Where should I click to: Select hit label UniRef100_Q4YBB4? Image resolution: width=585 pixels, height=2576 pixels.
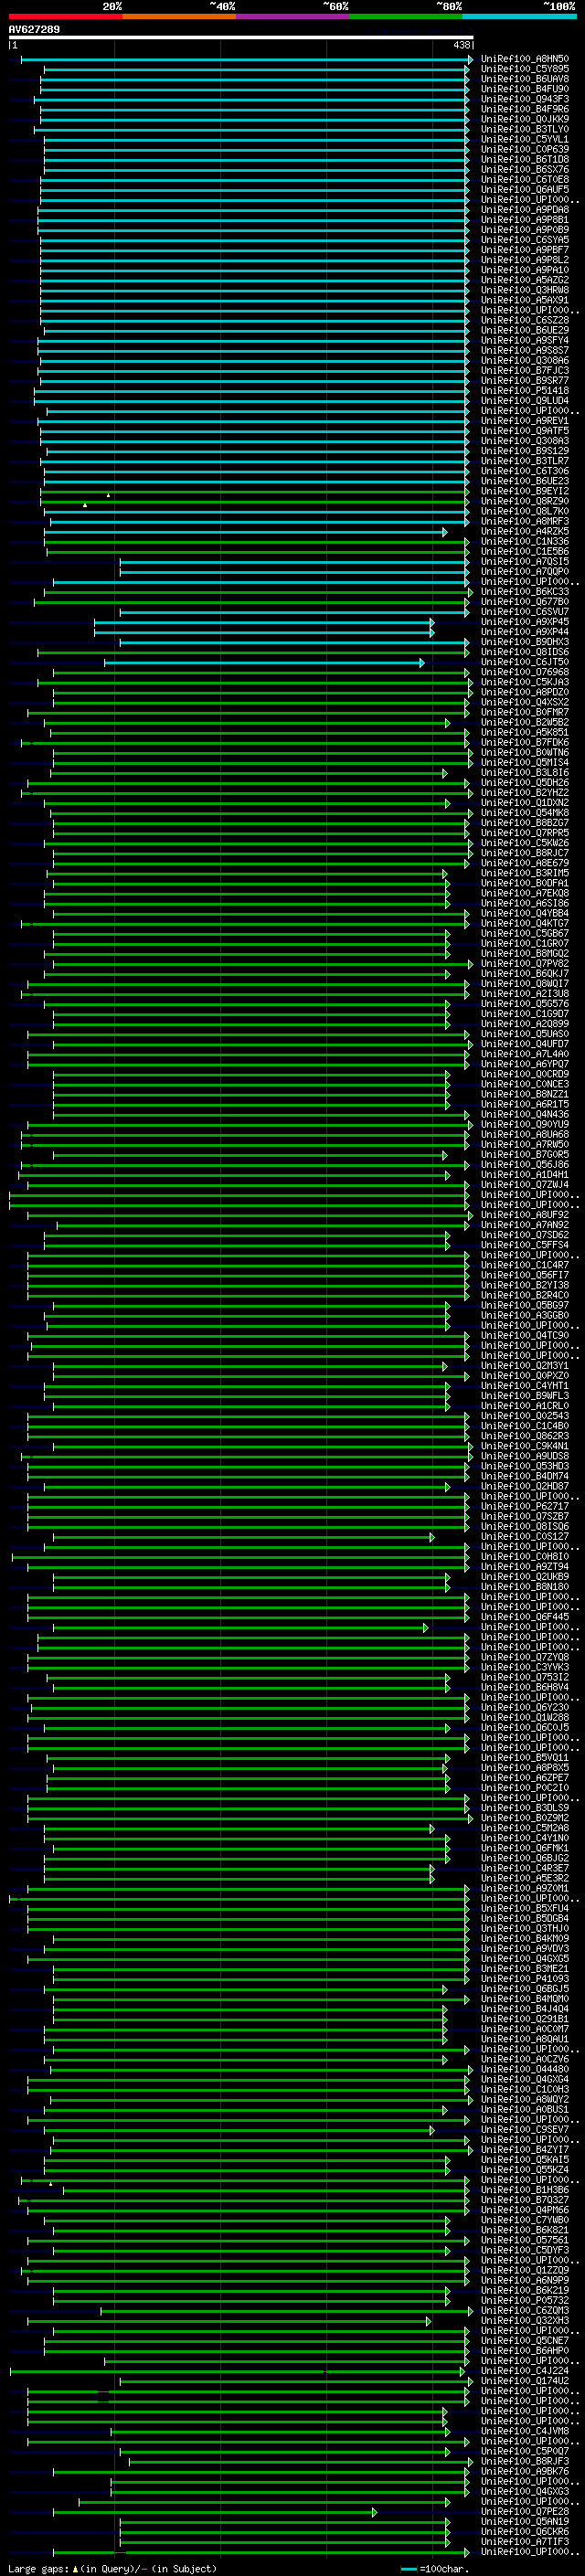(x=525, y=913)
